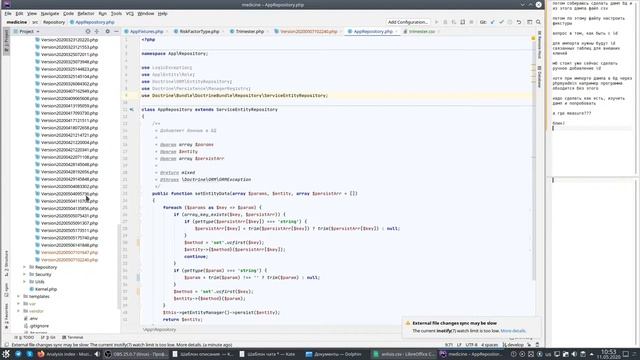Select .gitignore file in project tree
The height and width of the screenshot is (360, 640).
coord(39,326)
